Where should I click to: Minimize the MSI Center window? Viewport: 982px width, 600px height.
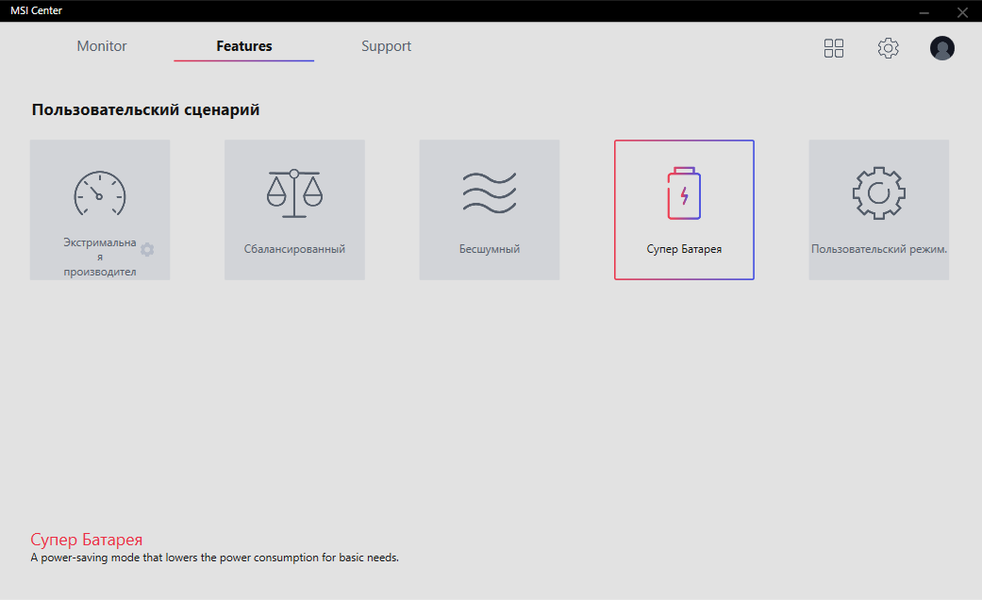[x=924, y=12]
